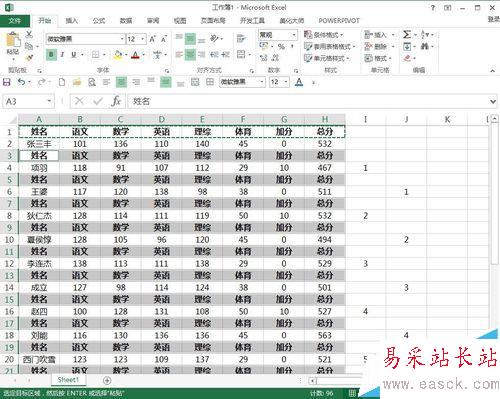Image resolution: width=500 pixels, height=399 pixels.
Task: Click the Undo arrow in quick access toolbar
Action: click(x=21, y=82)
